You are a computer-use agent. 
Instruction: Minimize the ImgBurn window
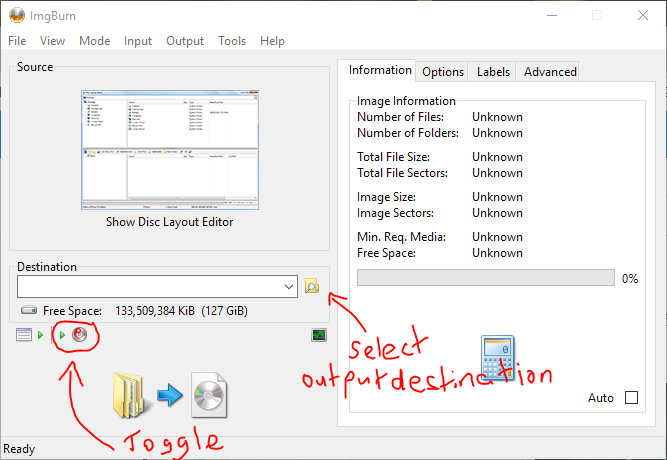click(552, 15)
